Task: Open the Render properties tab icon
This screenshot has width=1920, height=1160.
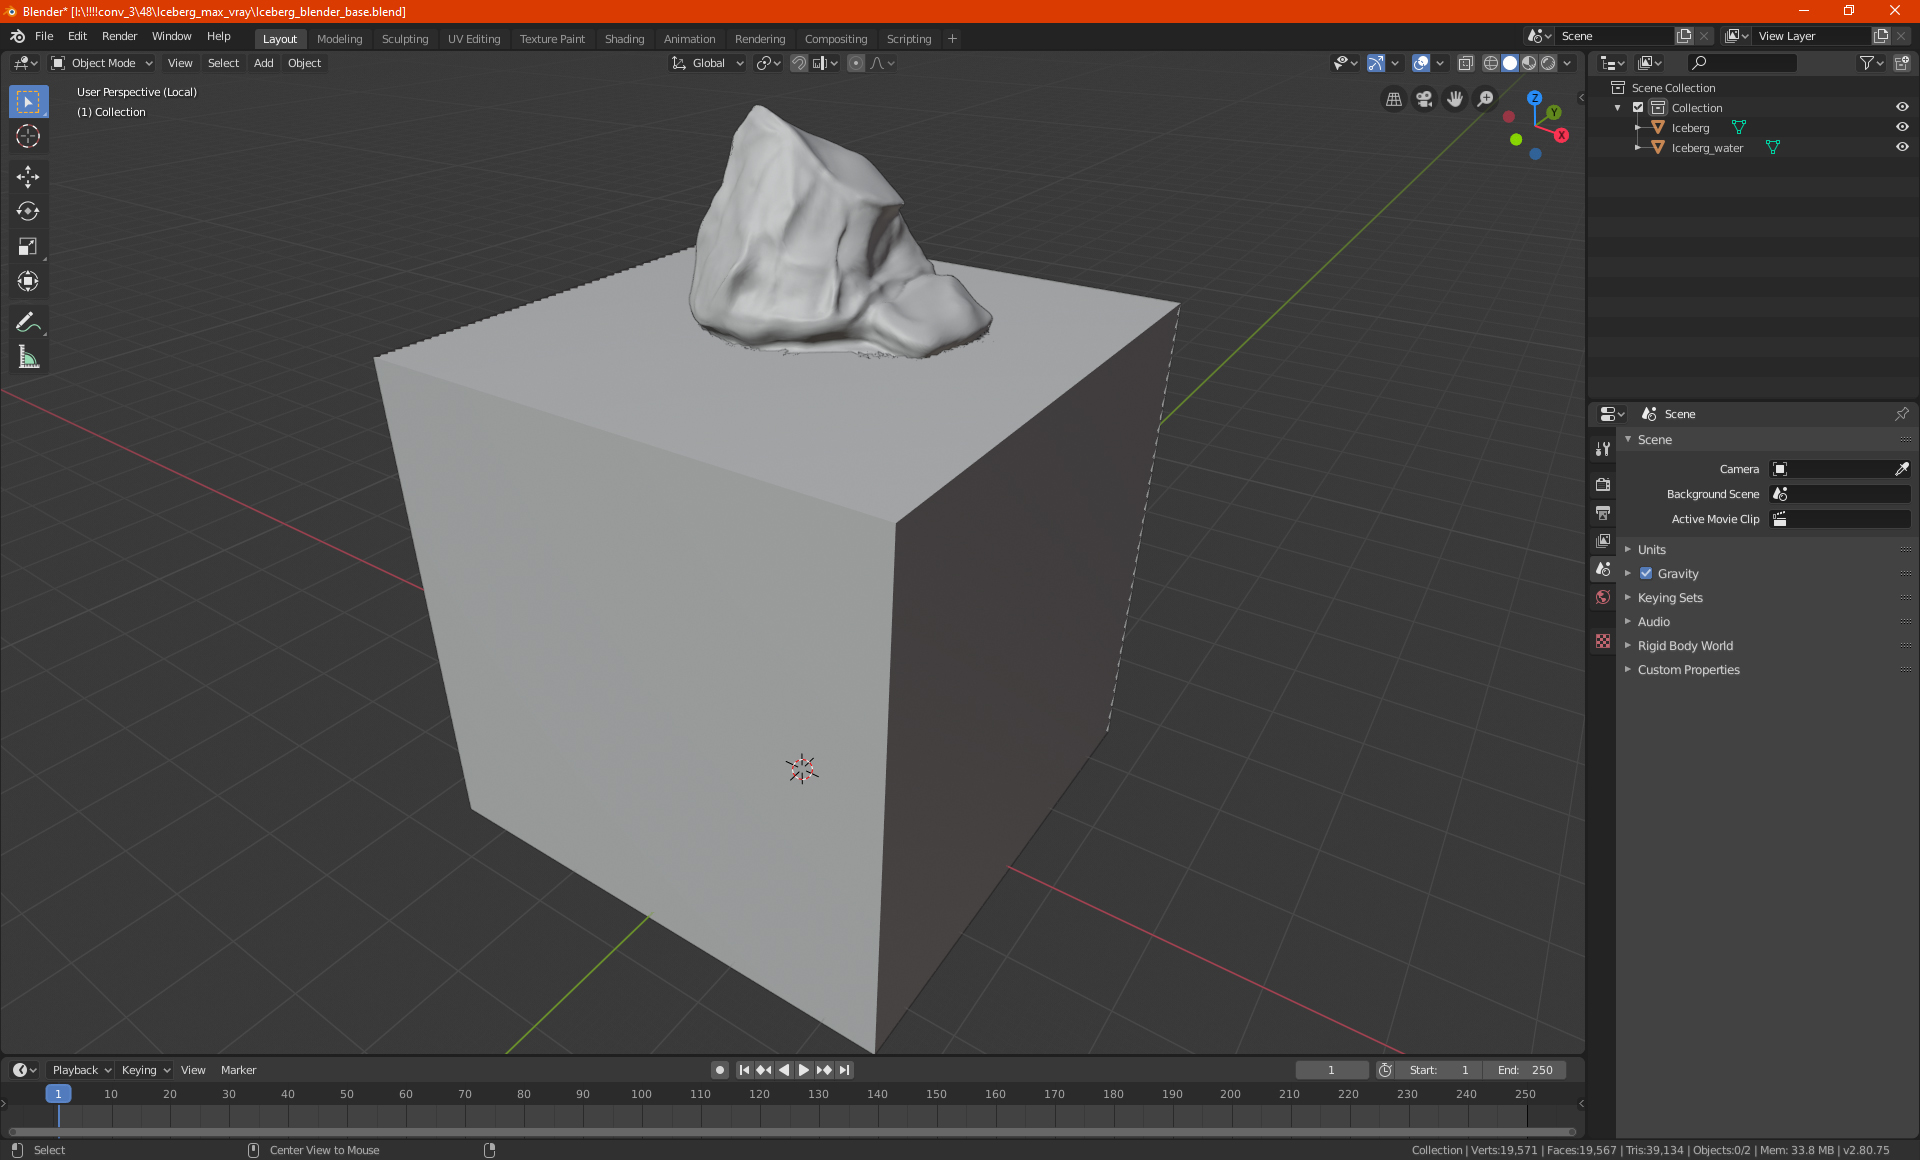Action: 1603,484
